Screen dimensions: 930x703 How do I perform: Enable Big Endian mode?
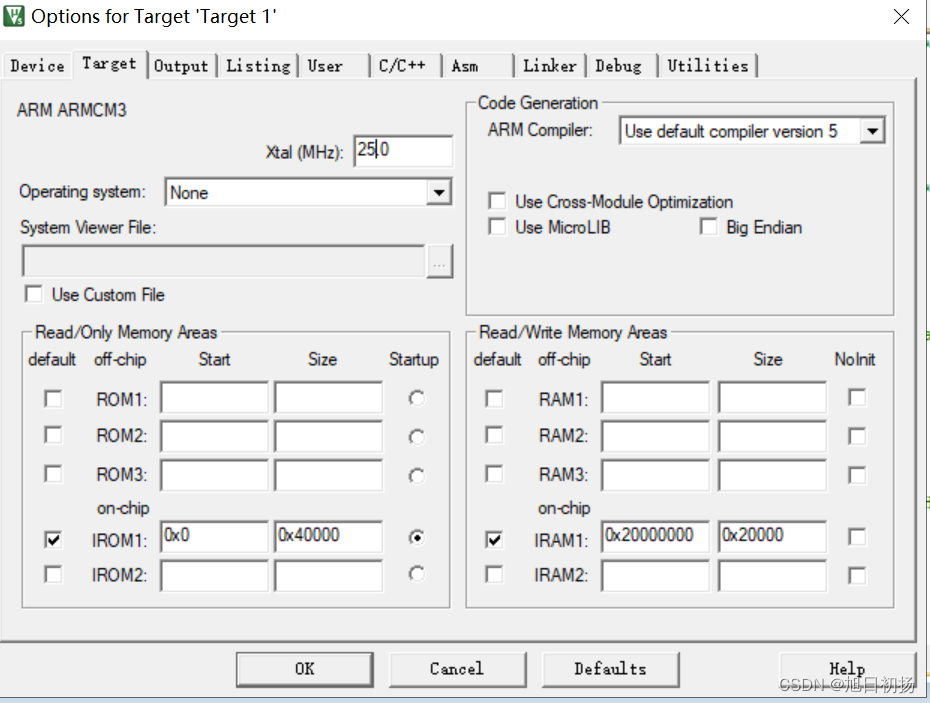click(x=708, y=227)
